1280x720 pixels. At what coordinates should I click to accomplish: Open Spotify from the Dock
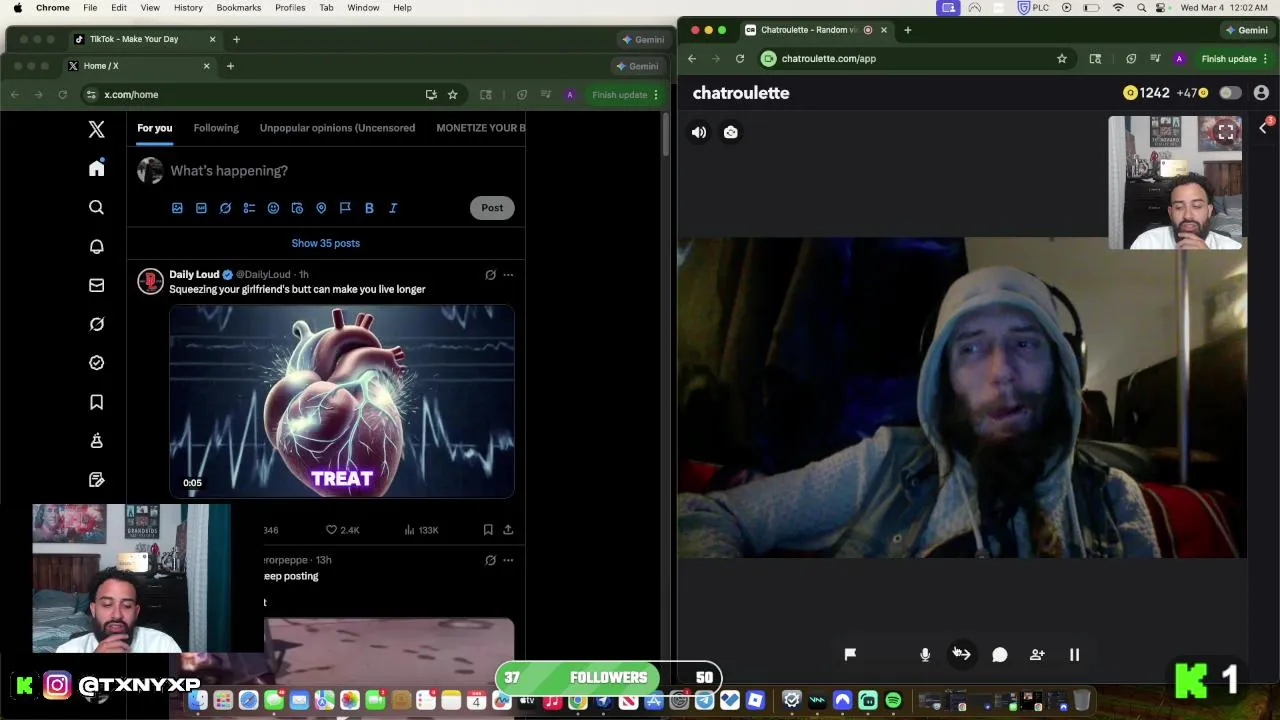pos(893,701)
